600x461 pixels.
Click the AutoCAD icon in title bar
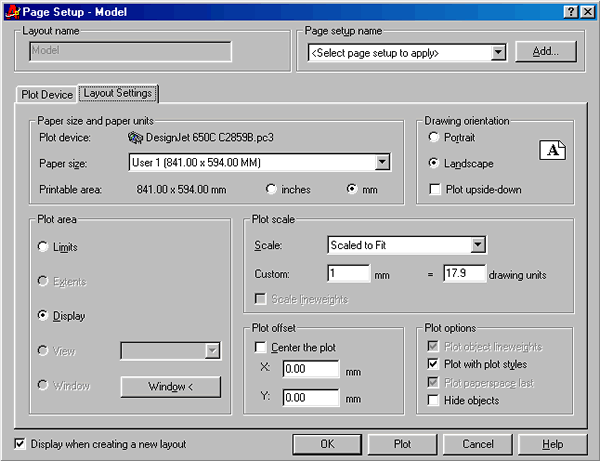tap(10, 10)
